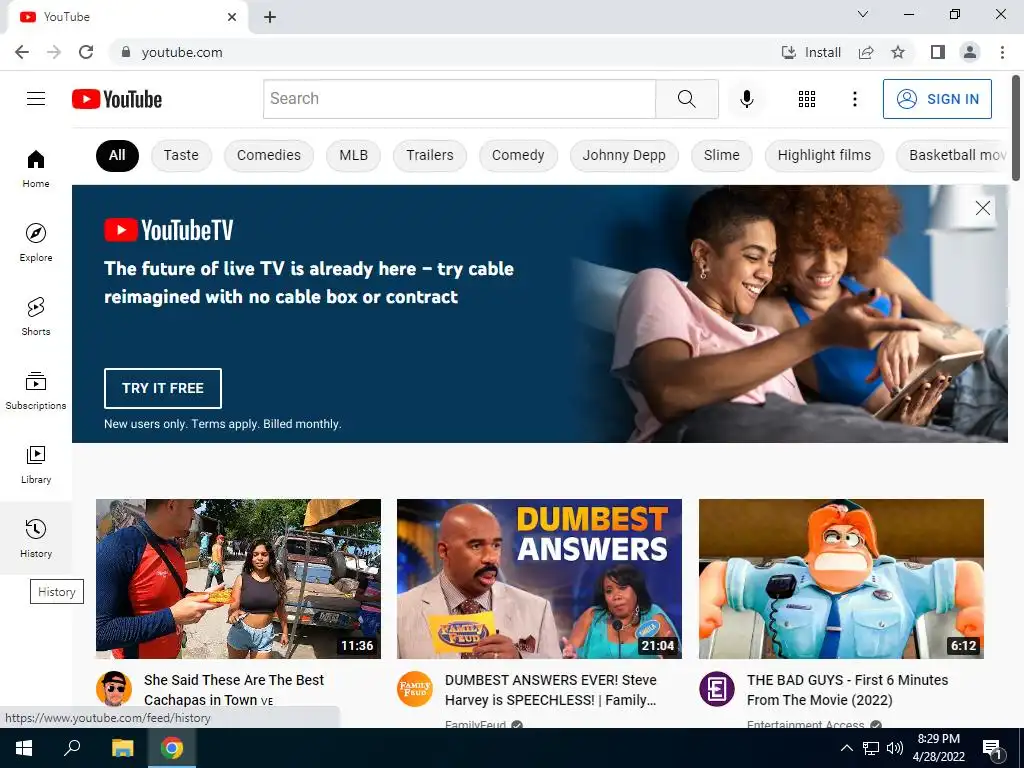Open Chrome profile avatar
The width and height of the screenshot is (1024, 768).
point(970,52)
